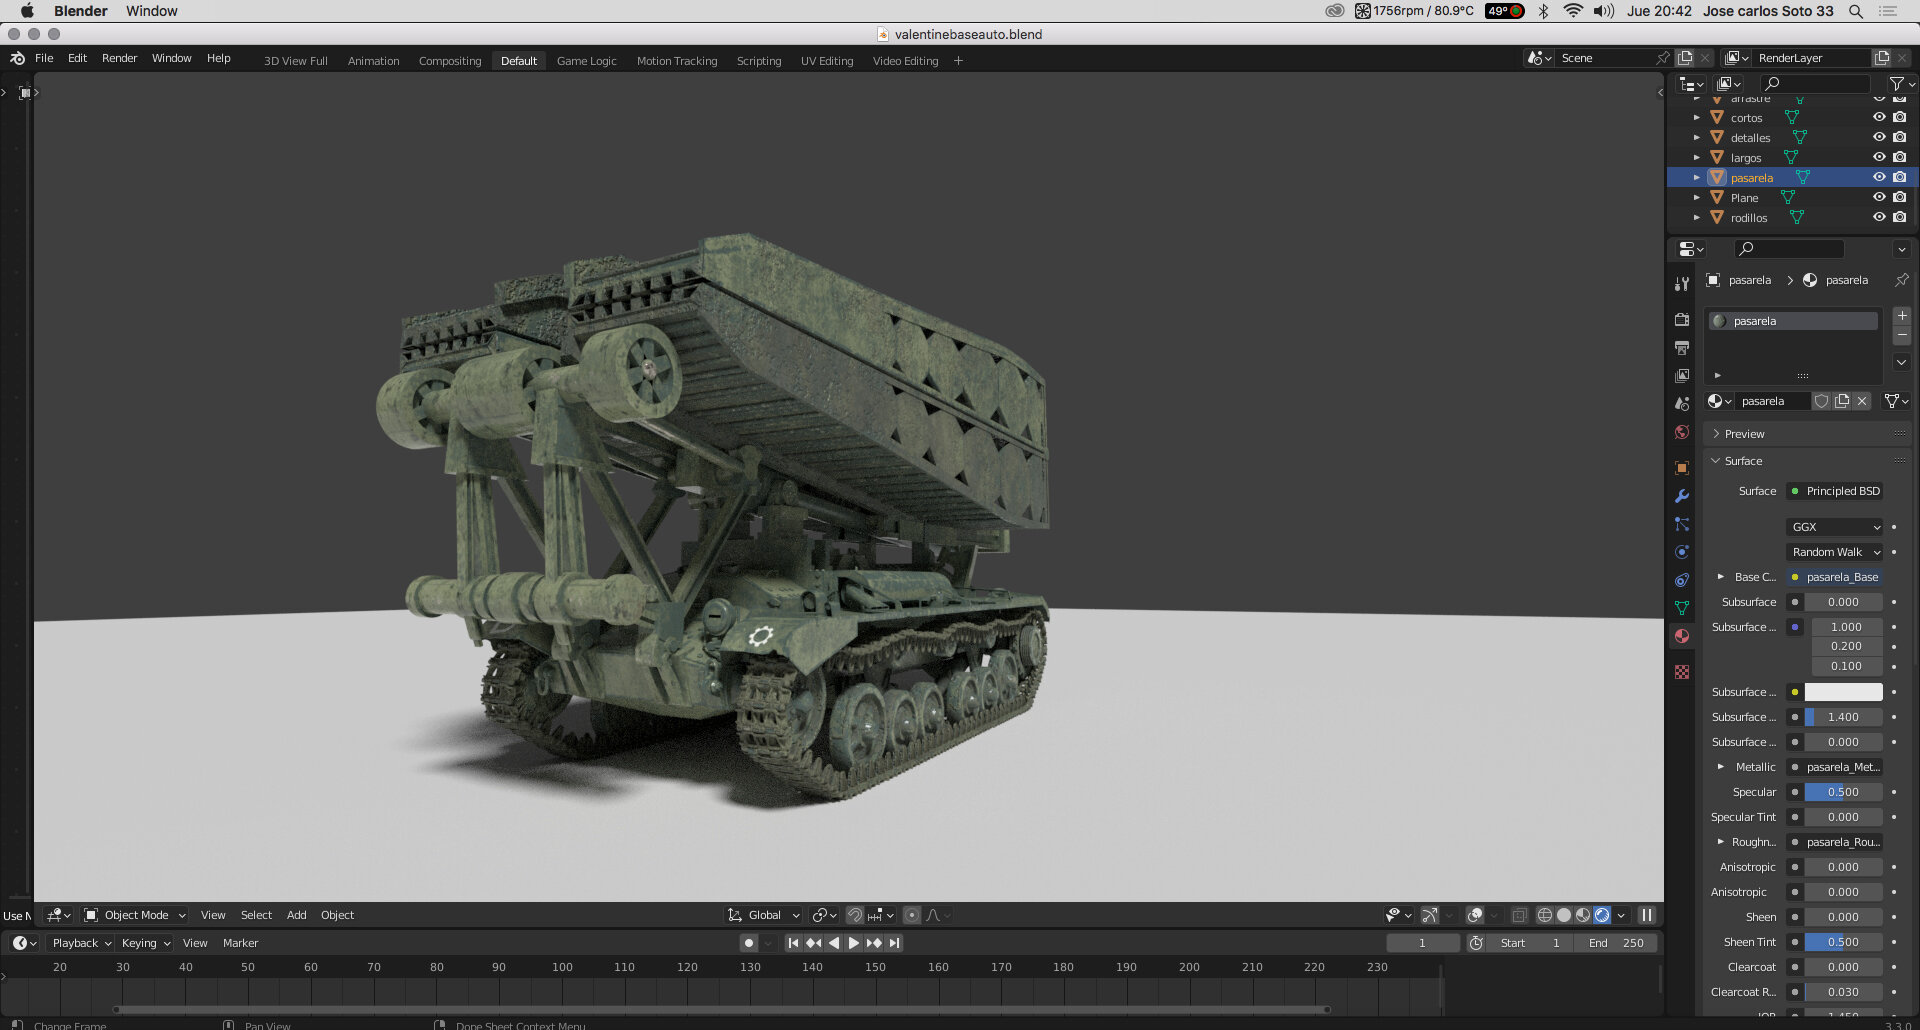Hide the cortos object in viewport

point(1879,117)
